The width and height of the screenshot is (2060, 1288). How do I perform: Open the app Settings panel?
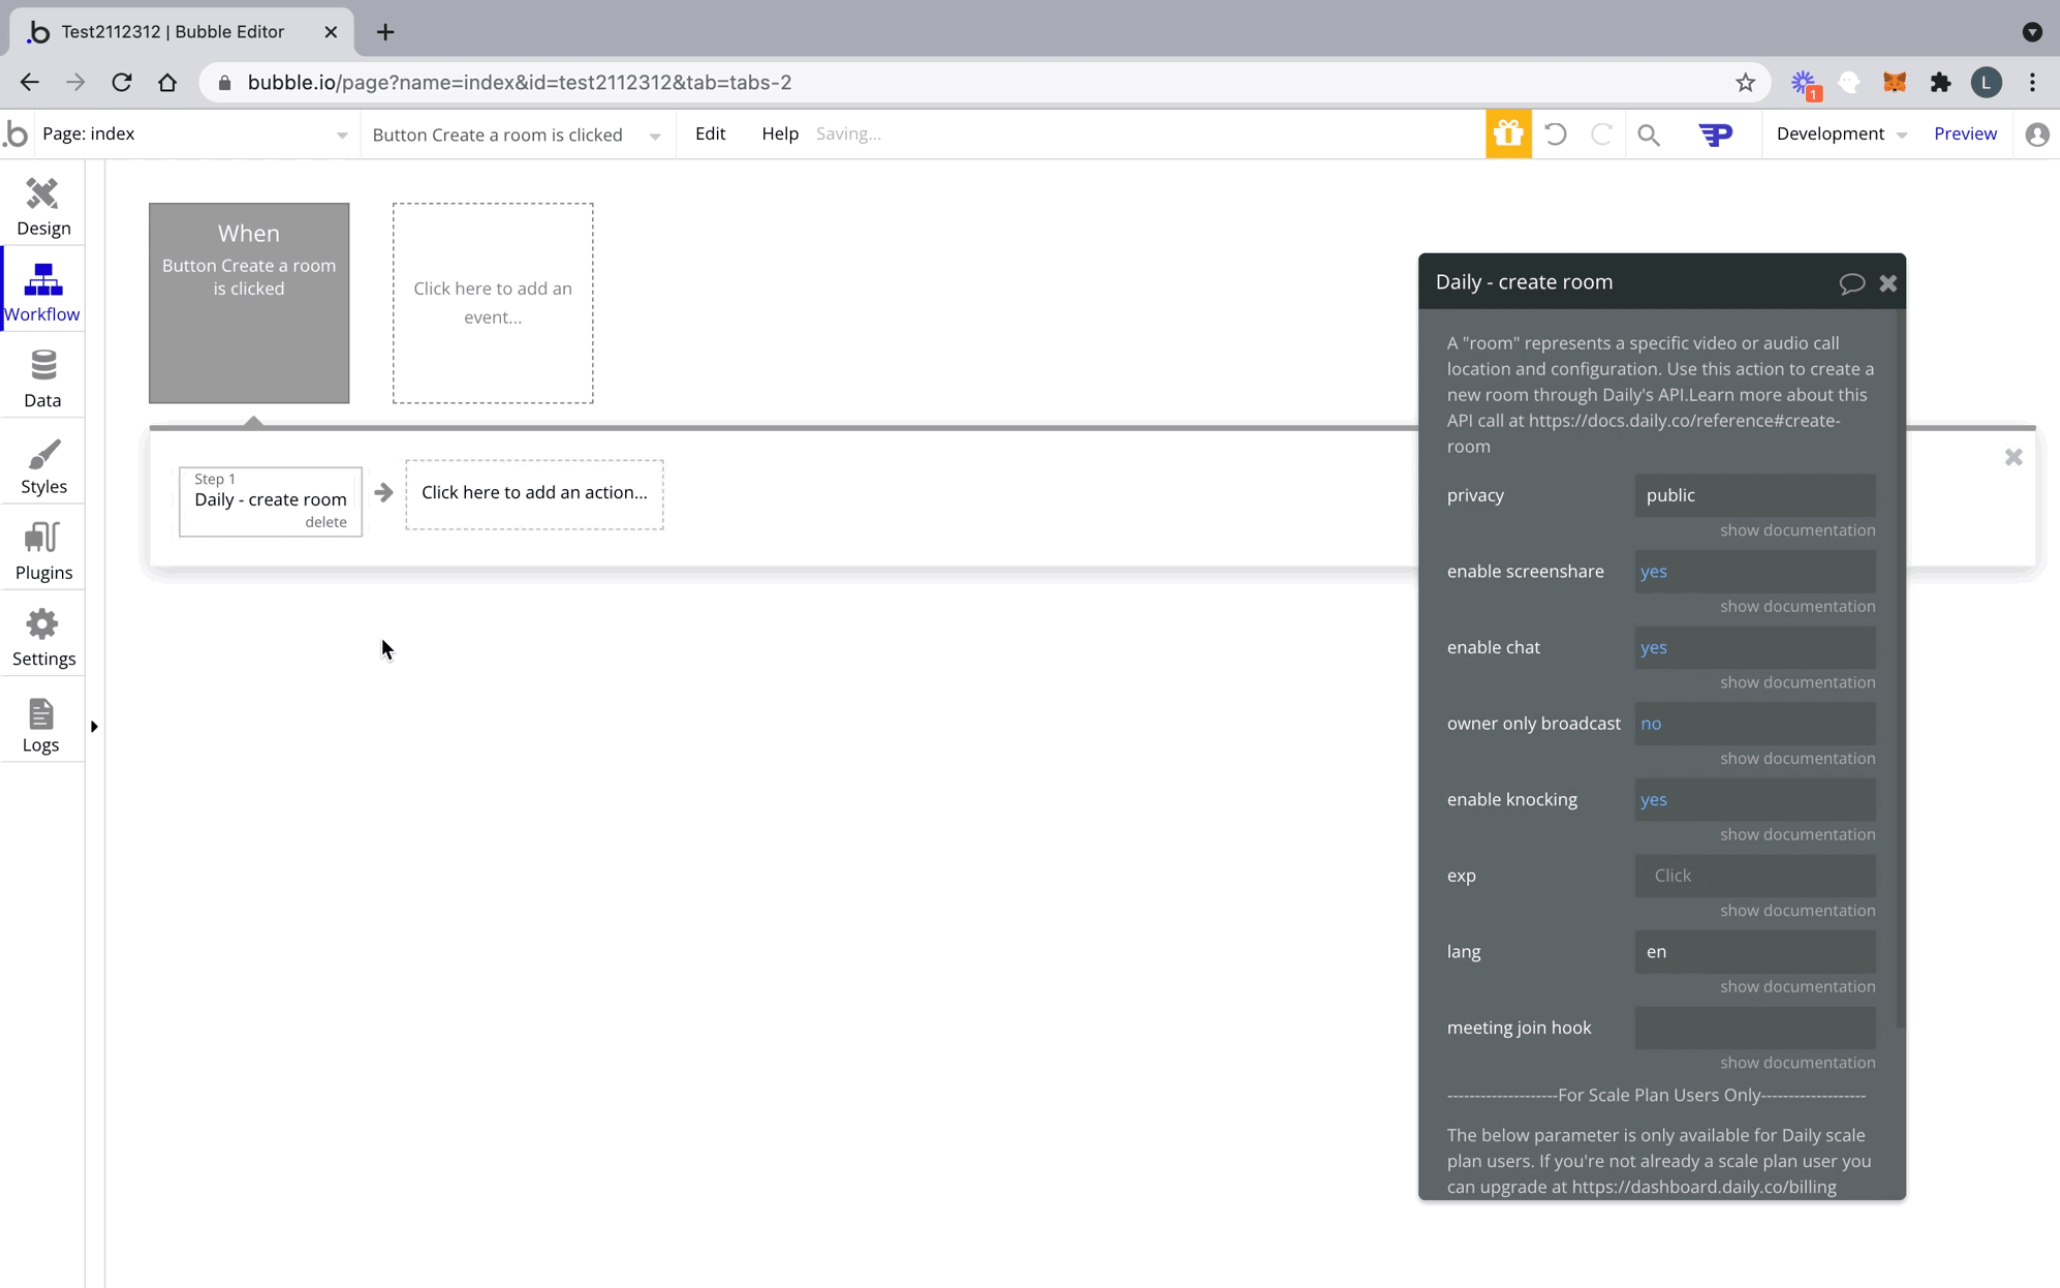[x=42, y=634]
